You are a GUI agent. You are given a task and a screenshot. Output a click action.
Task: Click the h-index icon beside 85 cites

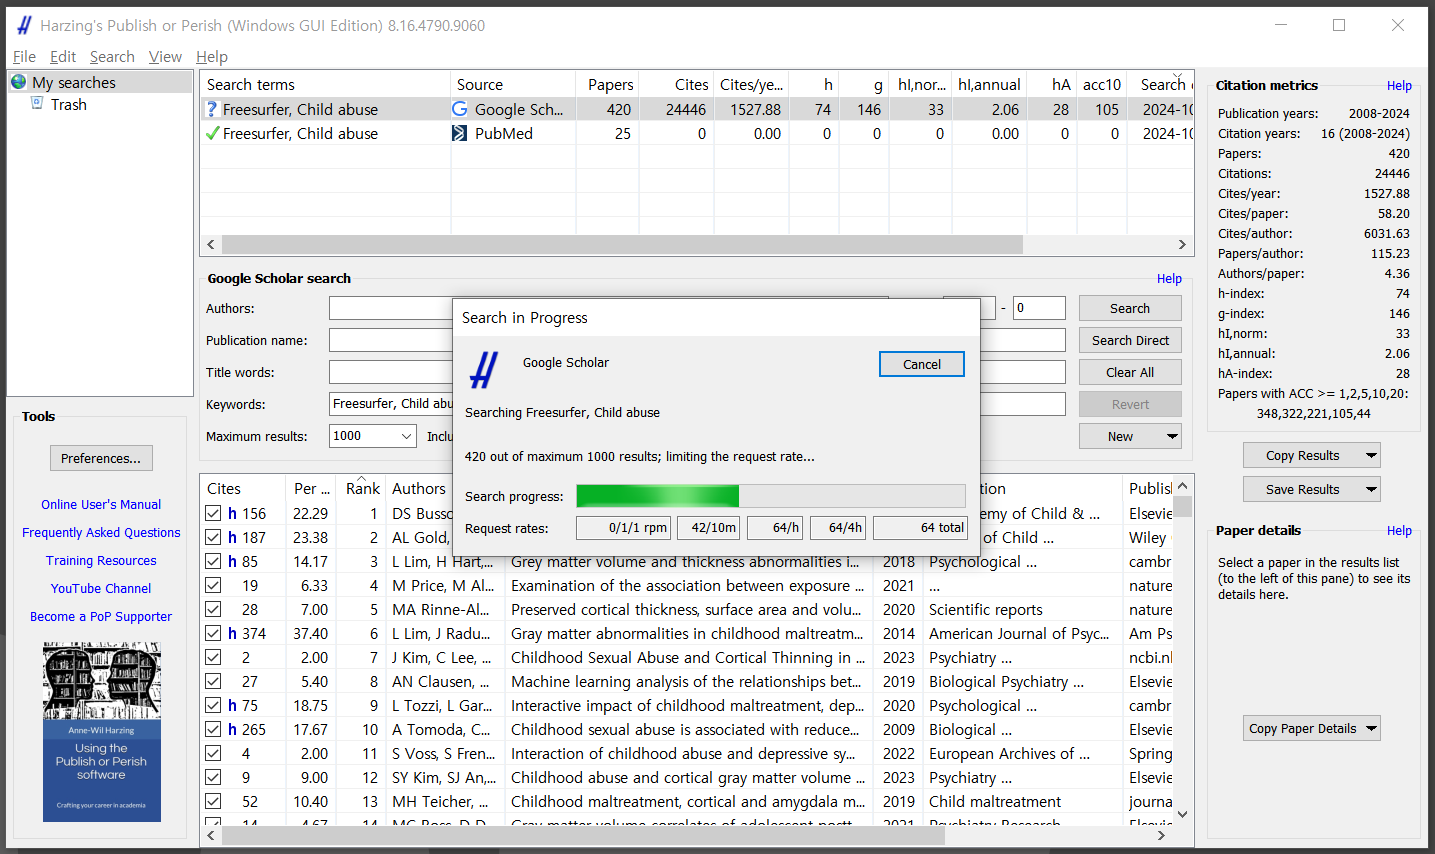(232, 561)
